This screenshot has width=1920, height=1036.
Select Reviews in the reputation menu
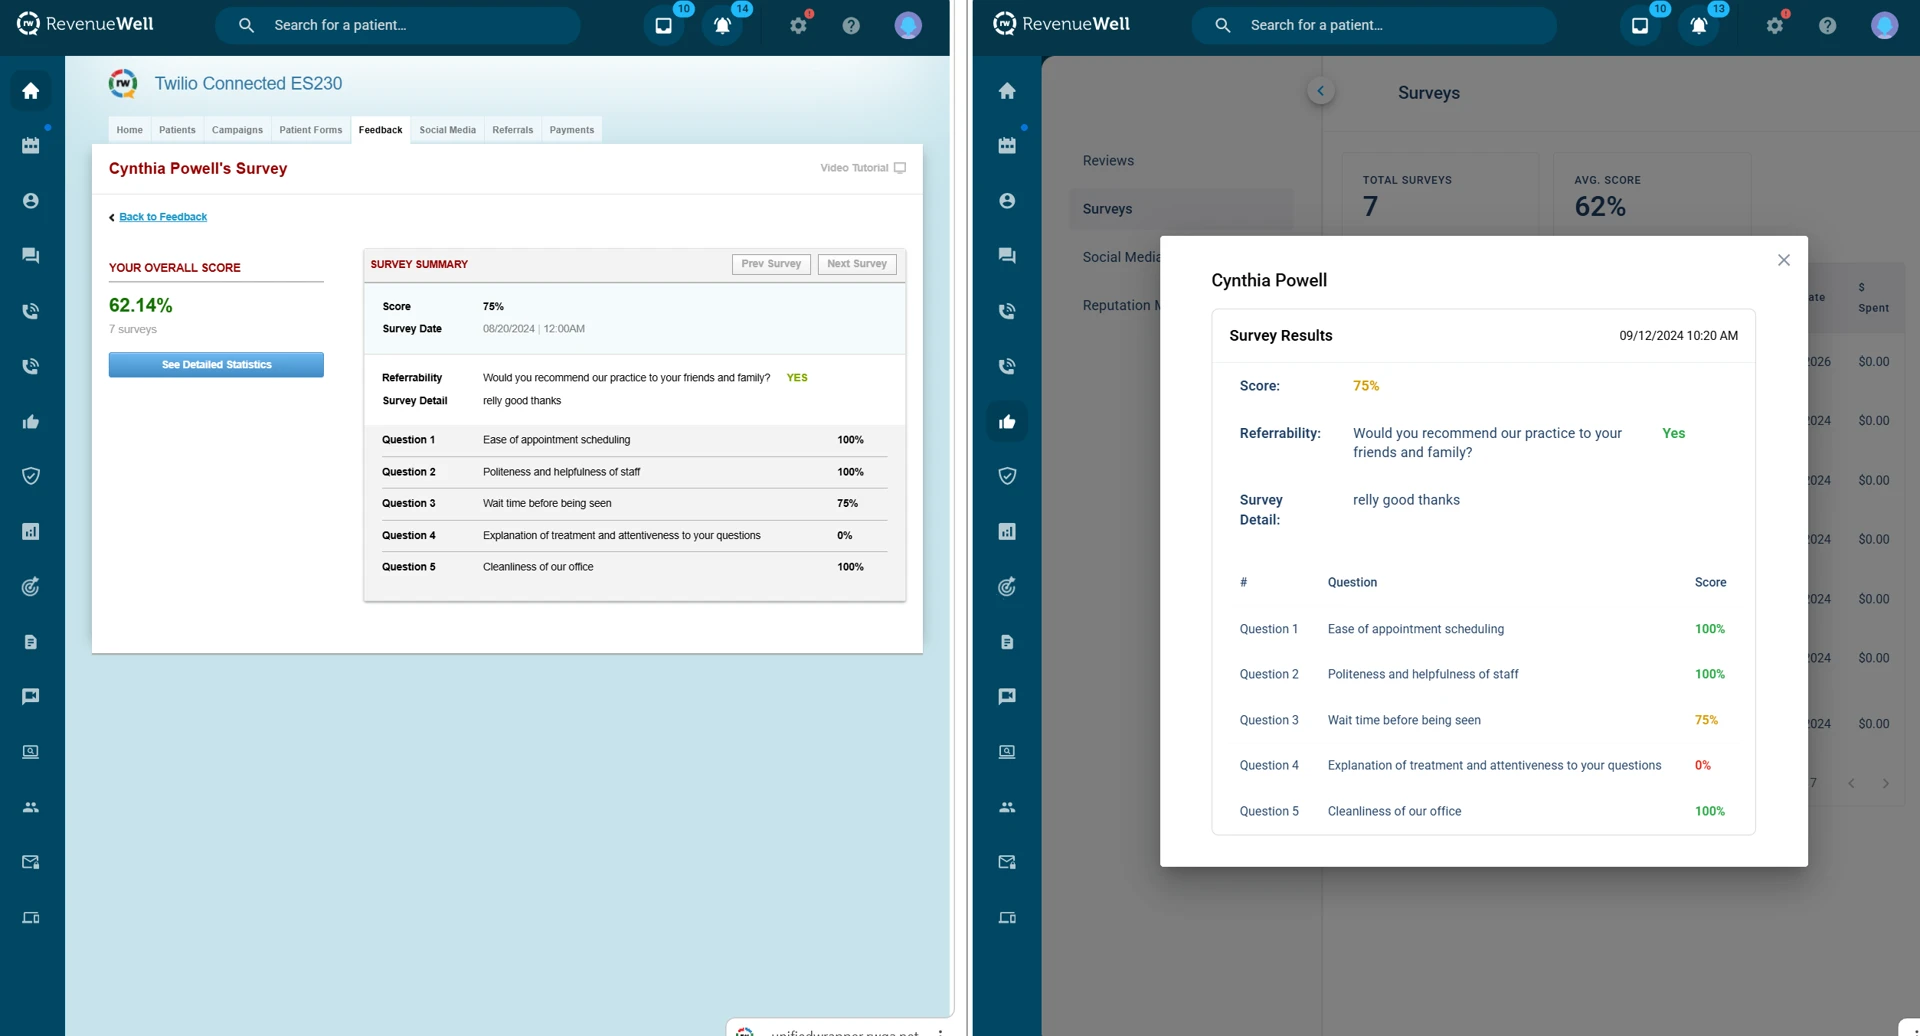click(1108, 161)
